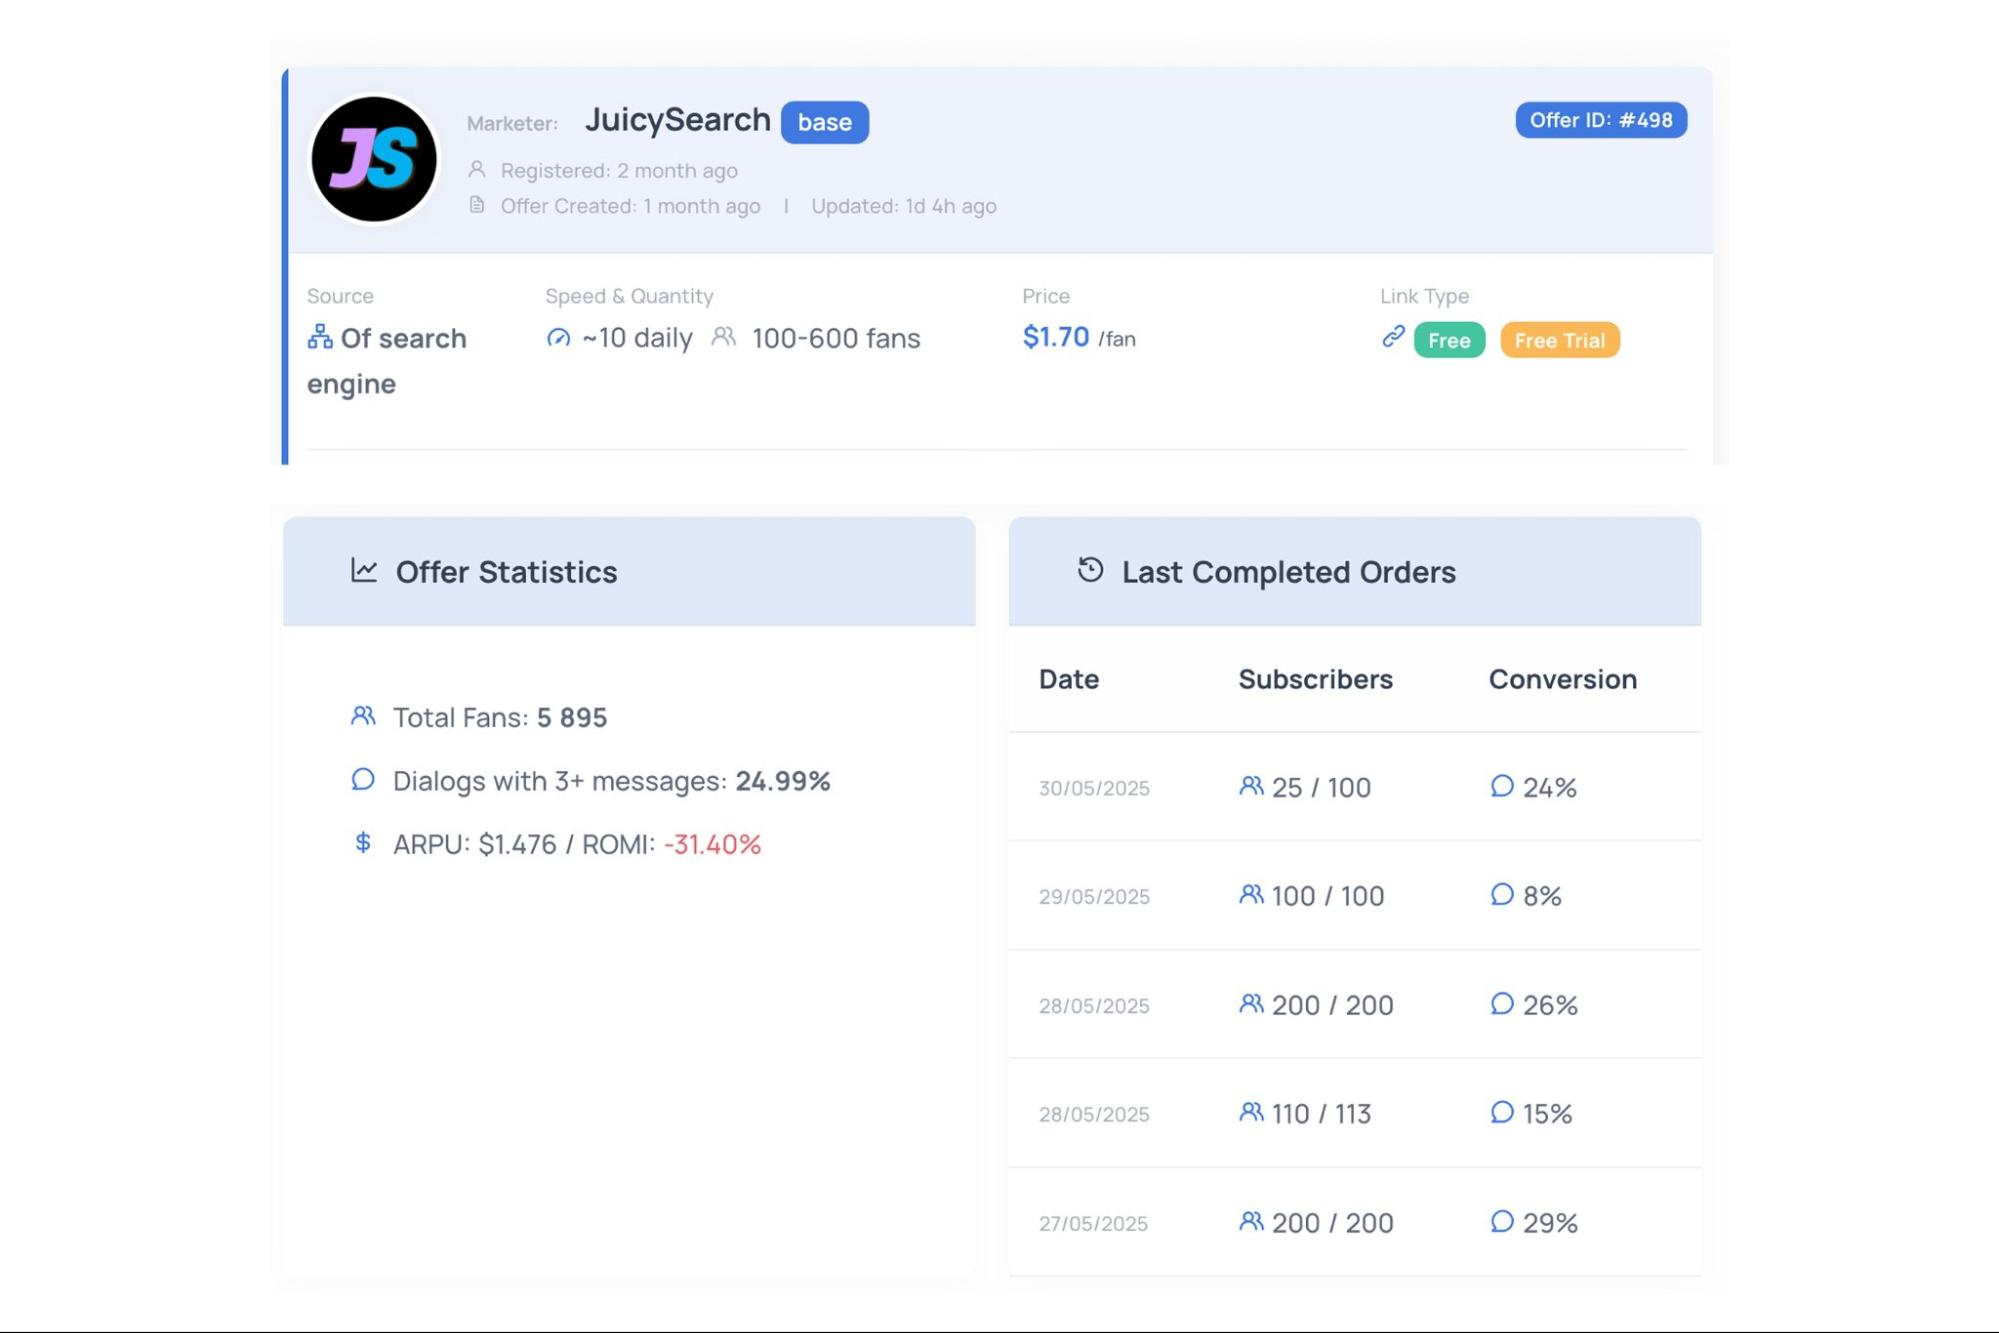This screenshot has width=1999, height=1333.
Task: Click the line chart icon in Offer Statistics
Action: 364,570
